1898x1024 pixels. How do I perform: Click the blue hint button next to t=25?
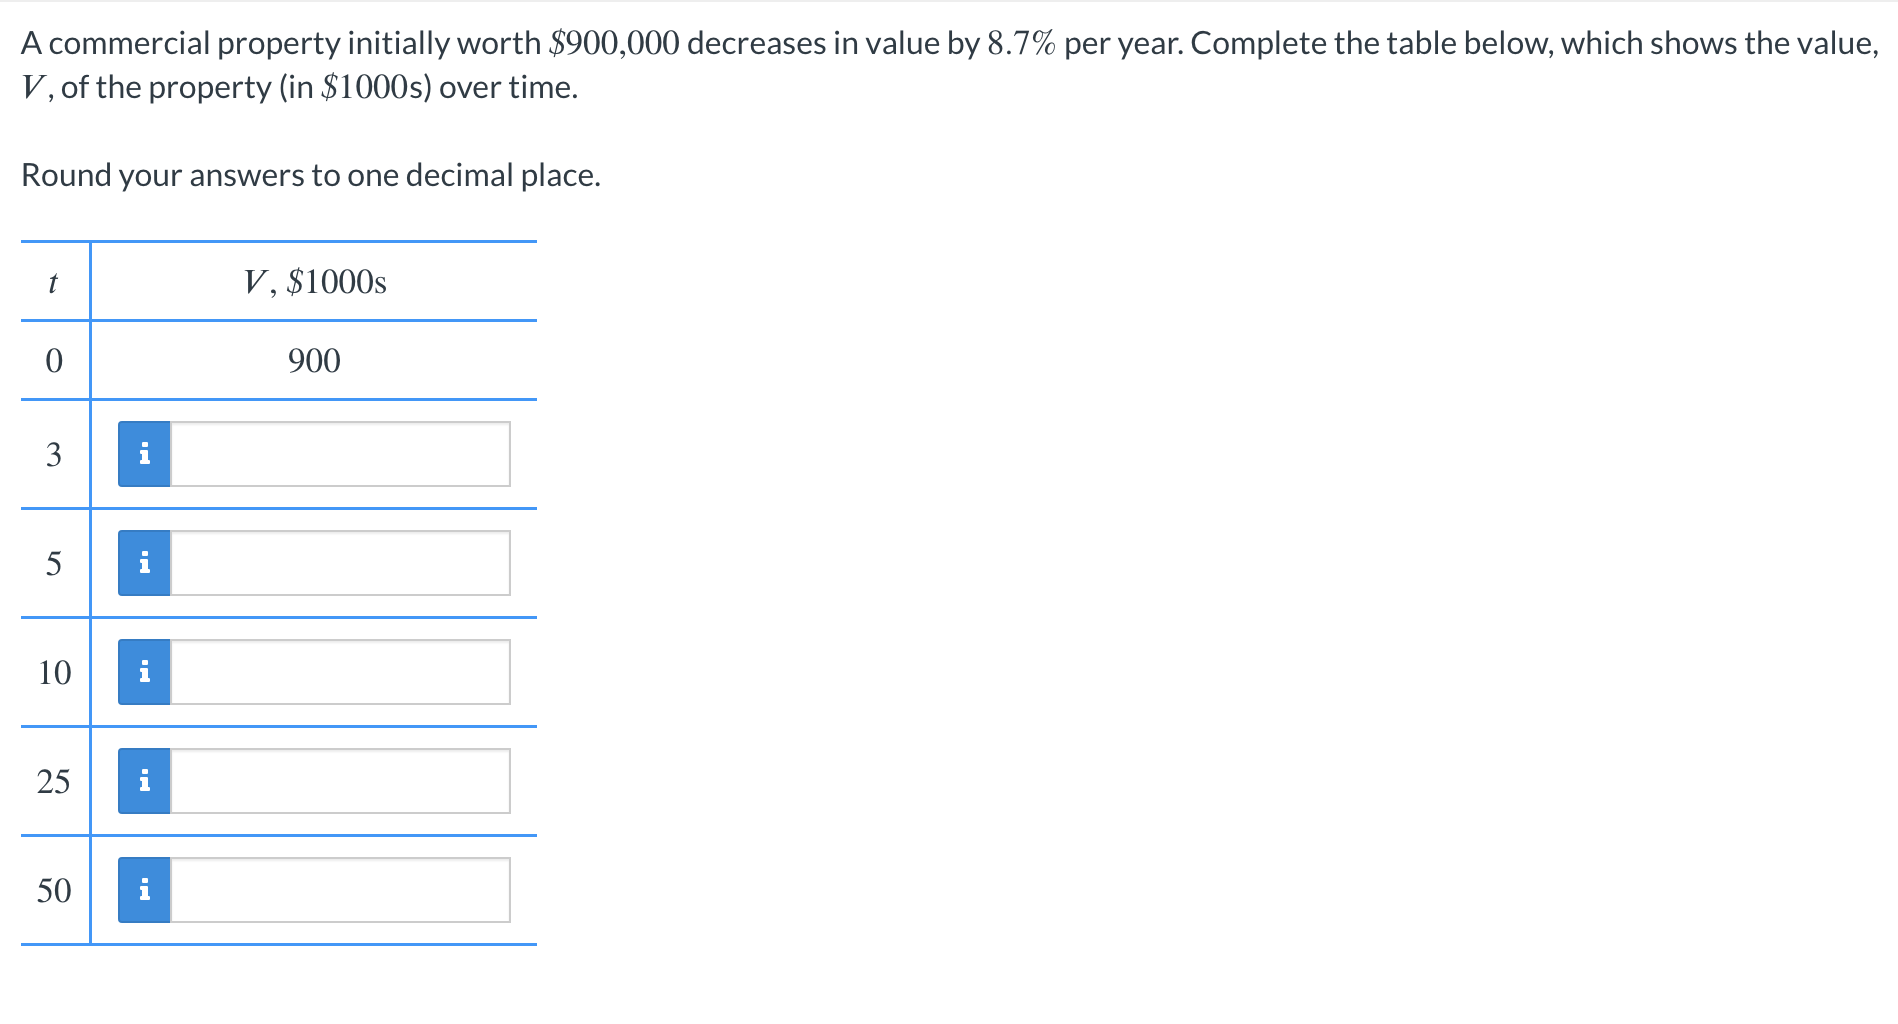144,781
